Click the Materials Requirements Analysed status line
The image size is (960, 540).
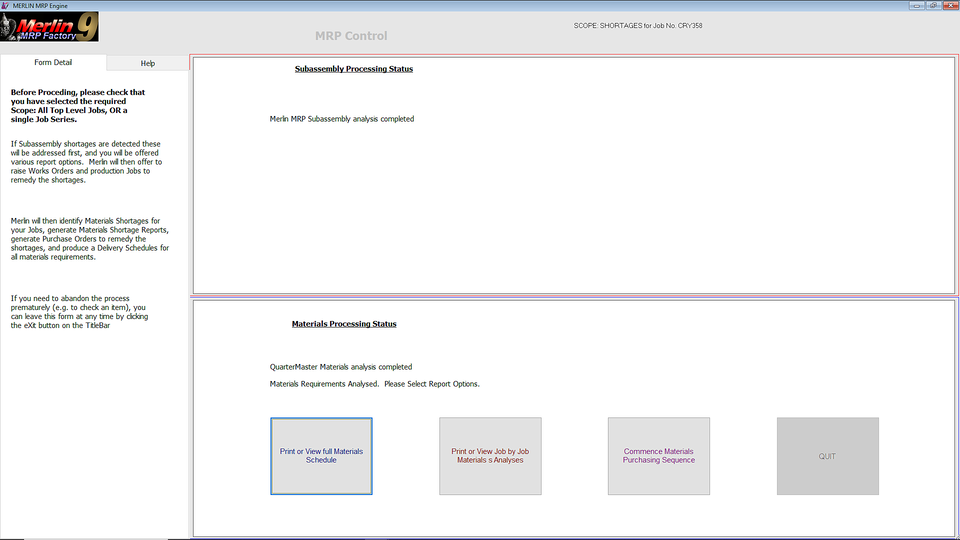click(374, 384)
